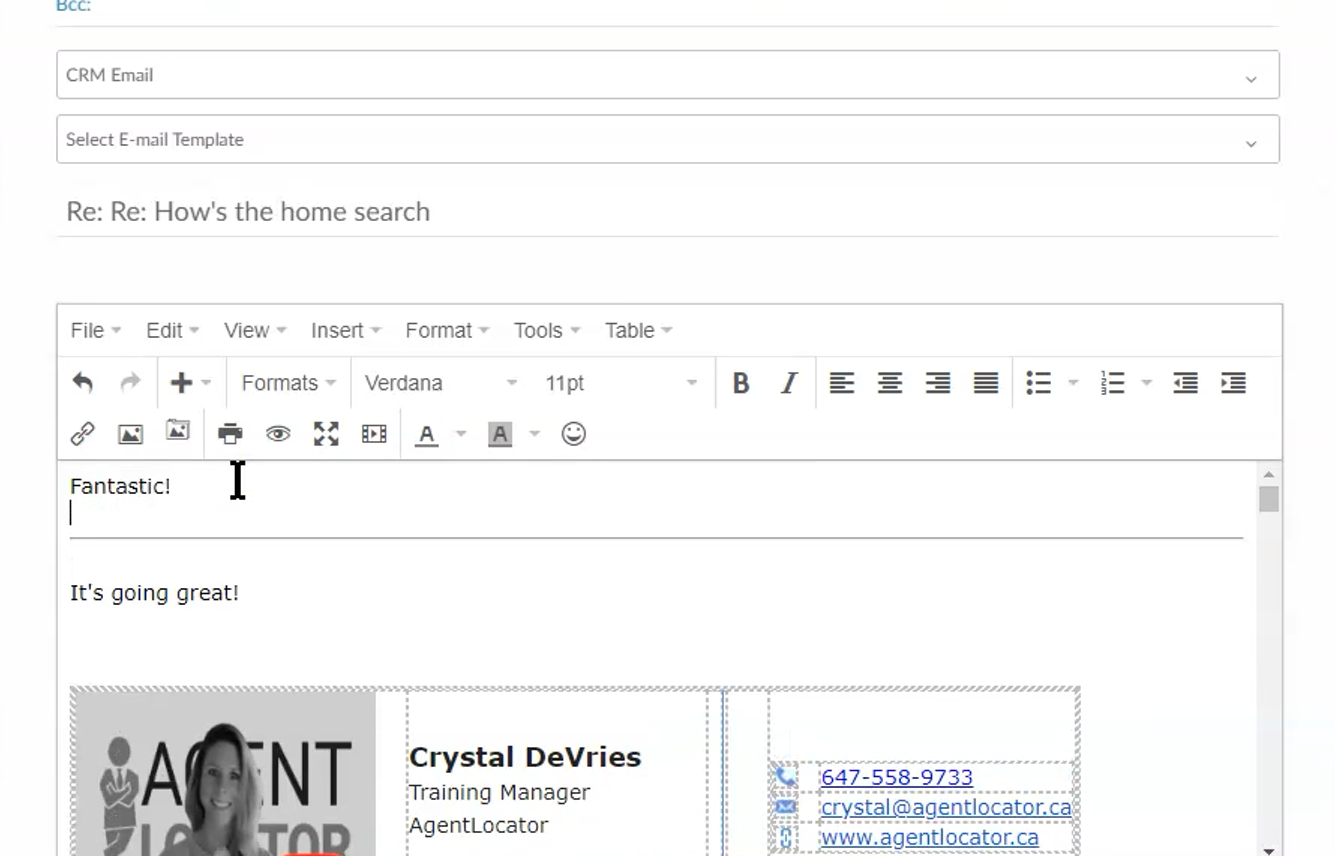Apply text color
This screenshot has height=856, width=1335.
[427, 434]
